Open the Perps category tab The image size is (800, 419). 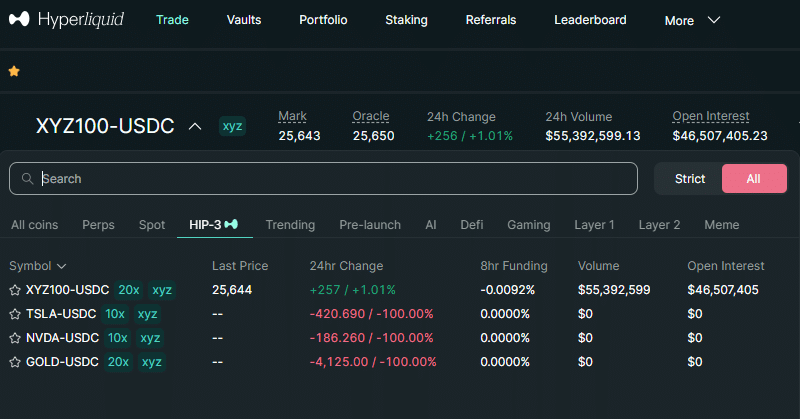tap(98, 225)
